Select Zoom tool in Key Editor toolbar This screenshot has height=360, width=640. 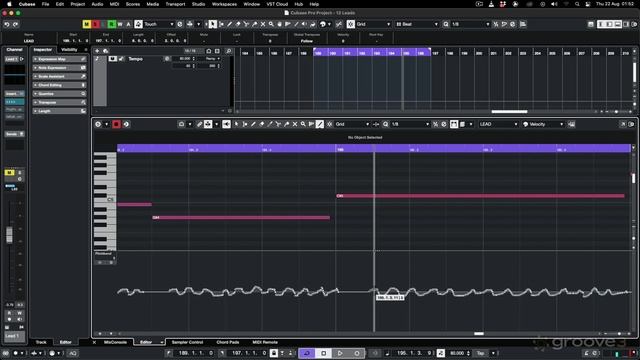(303, 124)
